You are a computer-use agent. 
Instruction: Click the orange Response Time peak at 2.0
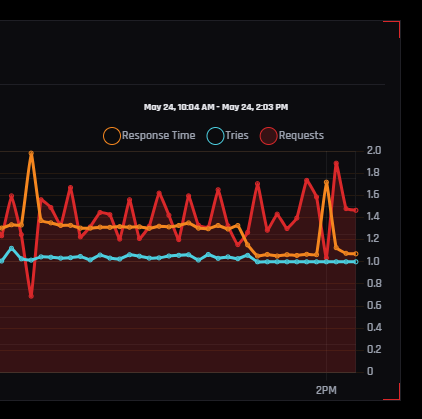[31, 153]
